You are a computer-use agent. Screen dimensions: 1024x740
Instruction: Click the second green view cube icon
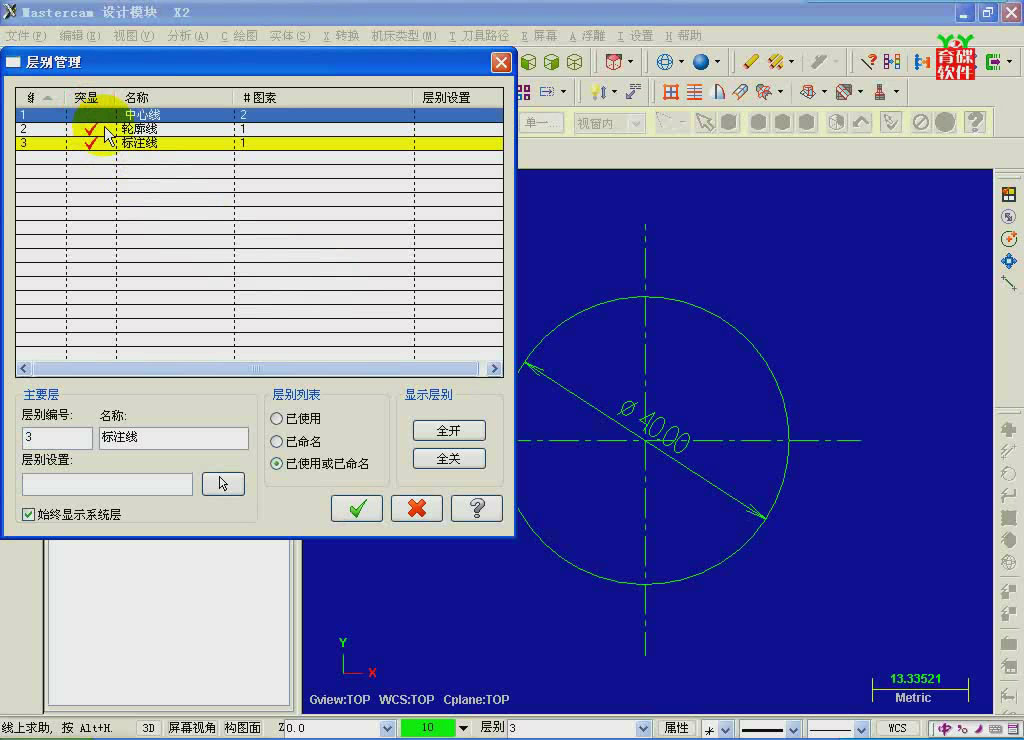551,62
